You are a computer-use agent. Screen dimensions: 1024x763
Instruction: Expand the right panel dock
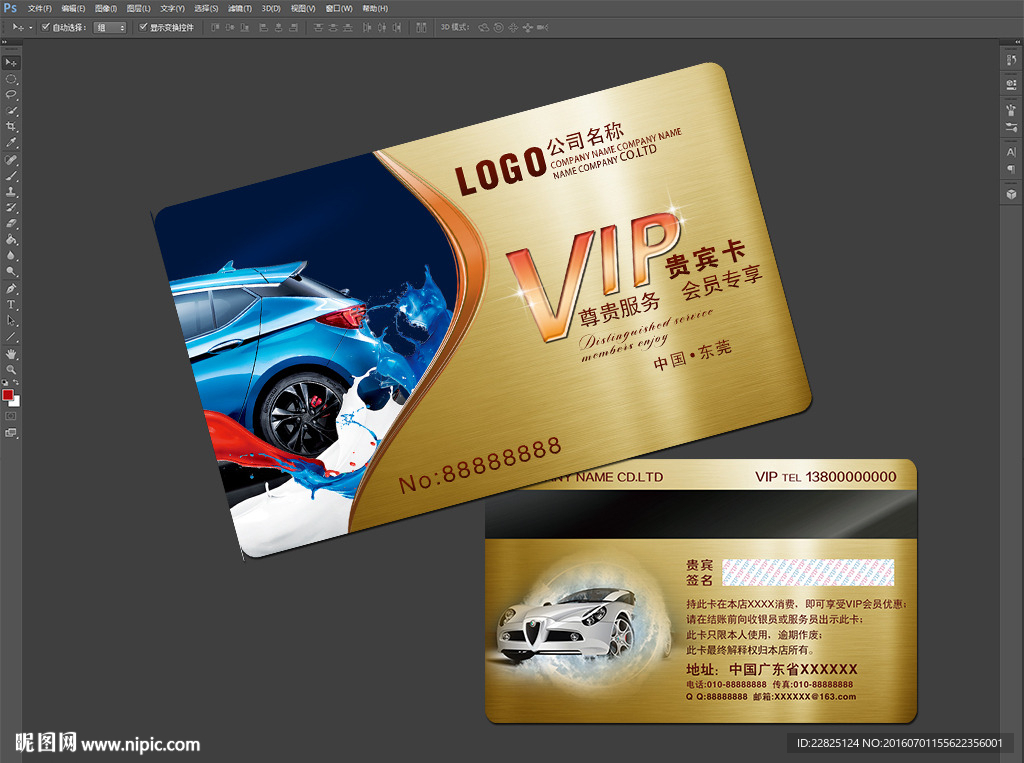pyautogui.click(x=1018, y=42)
